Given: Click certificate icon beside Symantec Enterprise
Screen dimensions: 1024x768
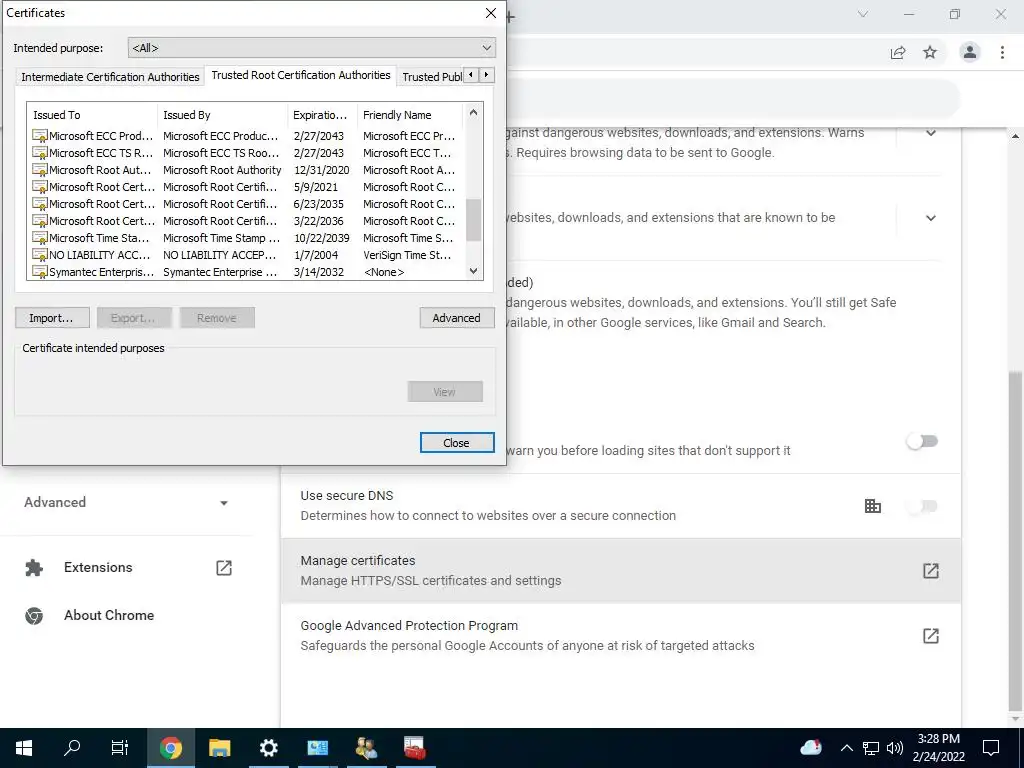Looking at the screenshot, I should coord(39,272).
